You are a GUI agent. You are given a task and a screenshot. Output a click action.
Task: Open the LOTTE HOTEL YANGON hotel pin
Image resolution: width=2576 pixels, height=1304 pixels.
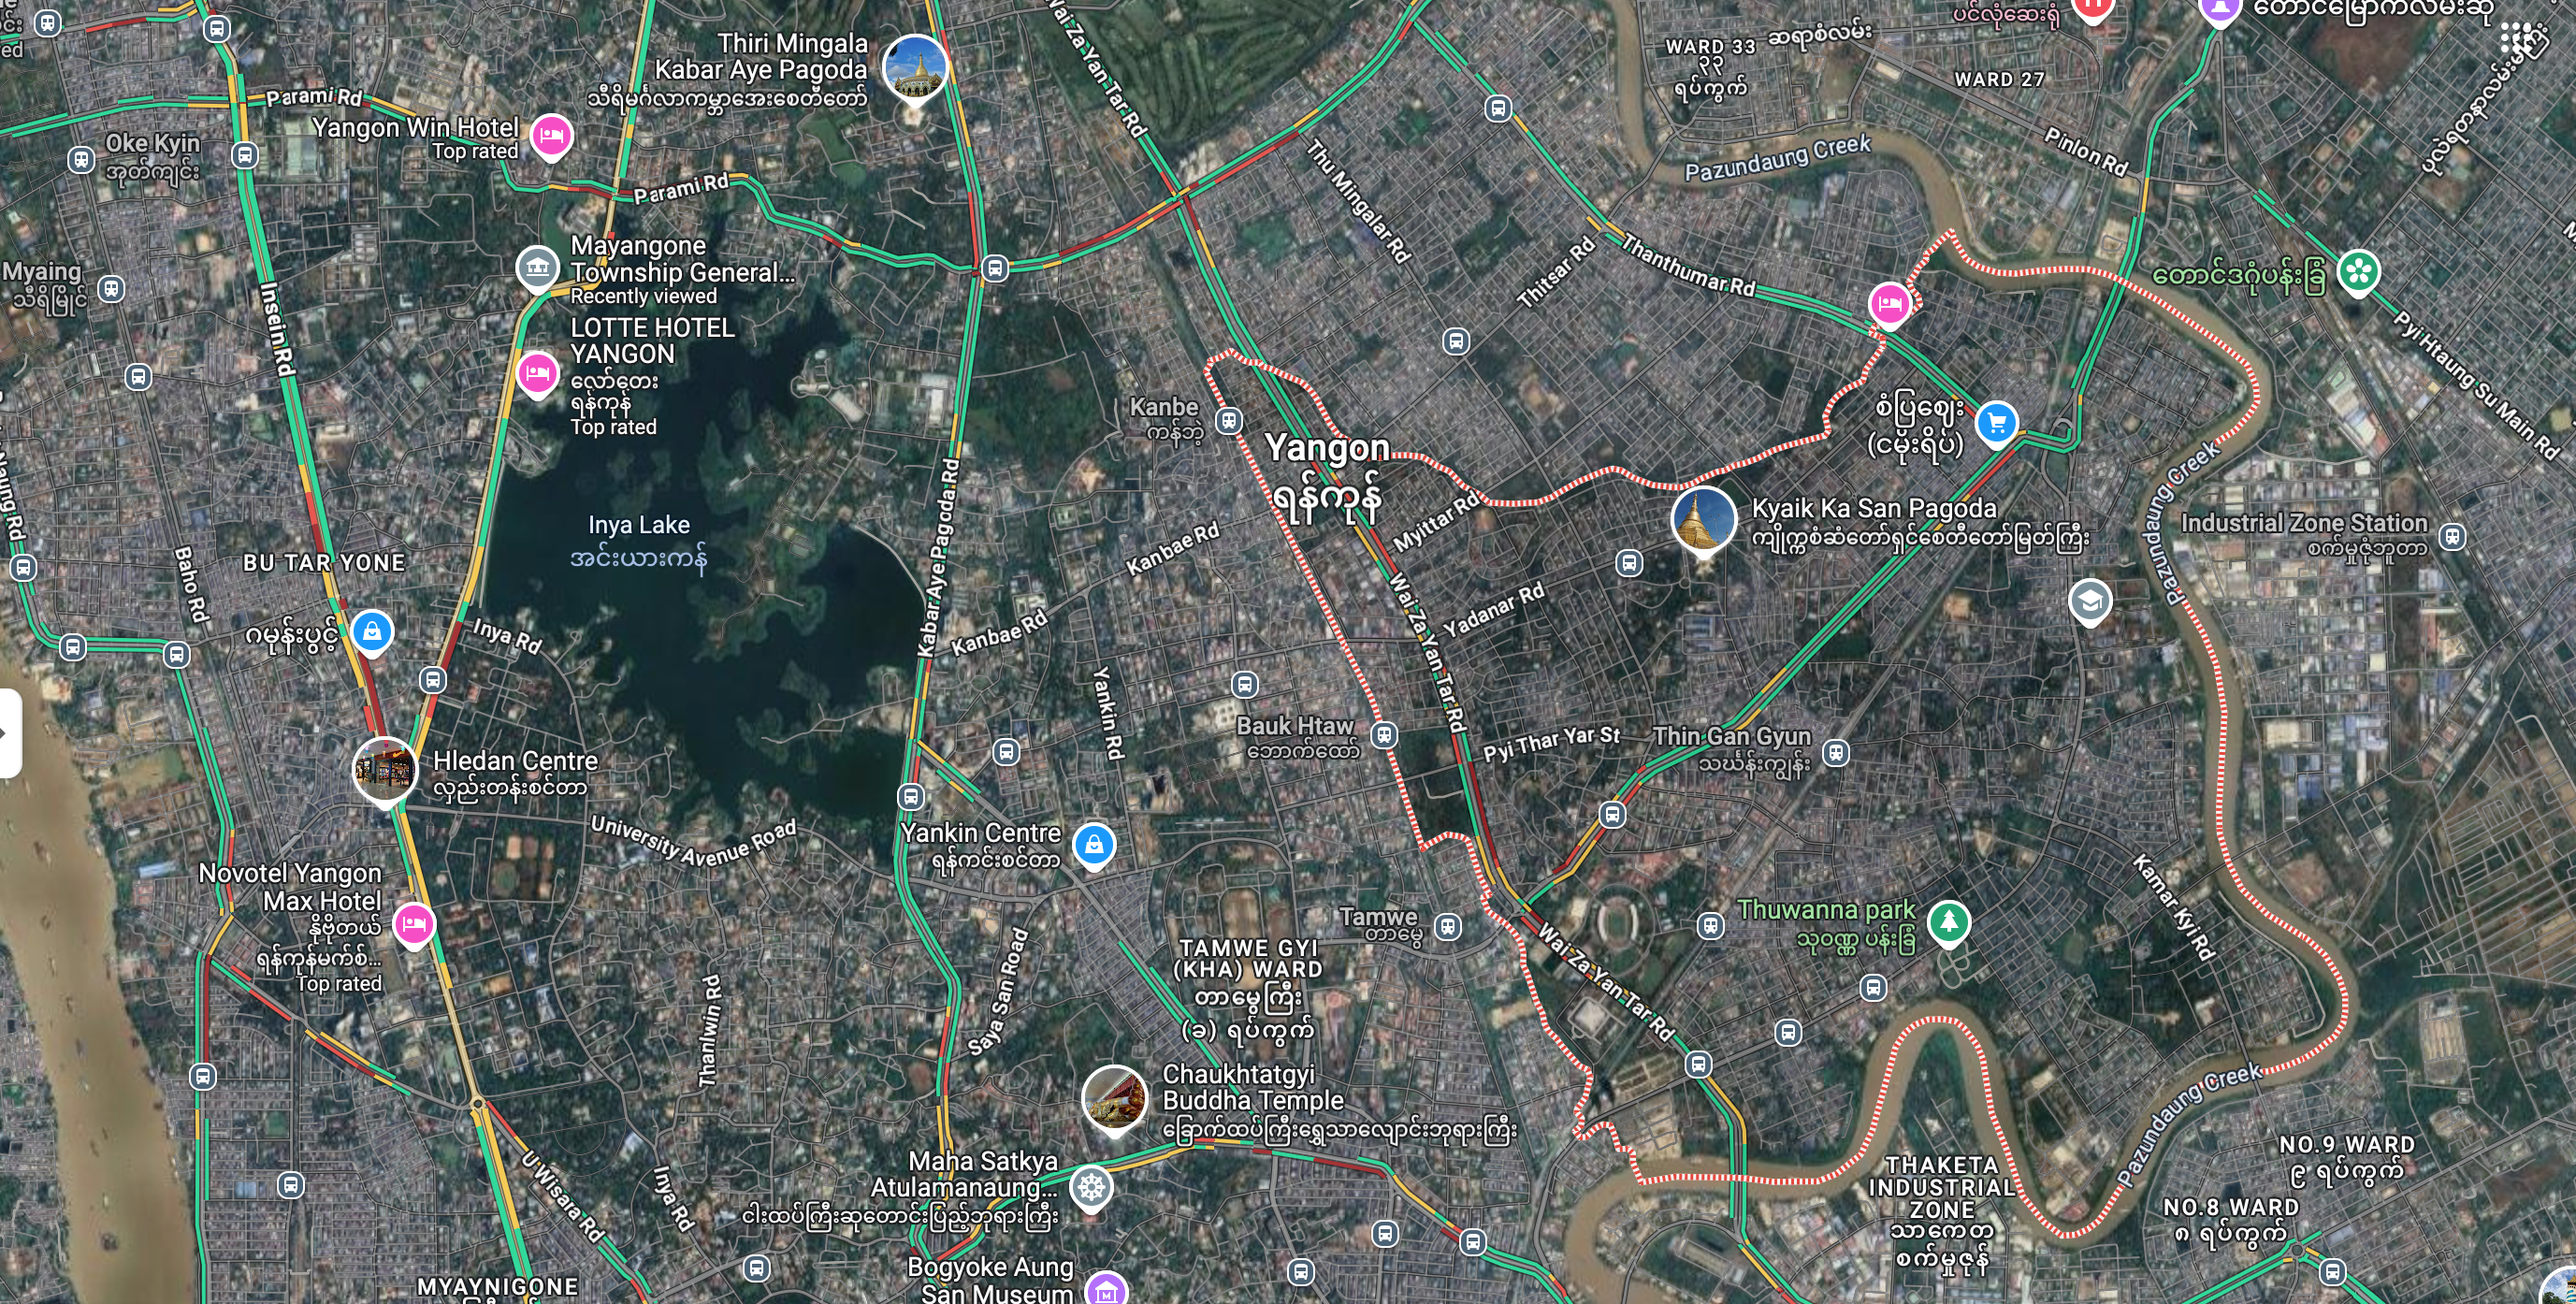tap(537, 373)
